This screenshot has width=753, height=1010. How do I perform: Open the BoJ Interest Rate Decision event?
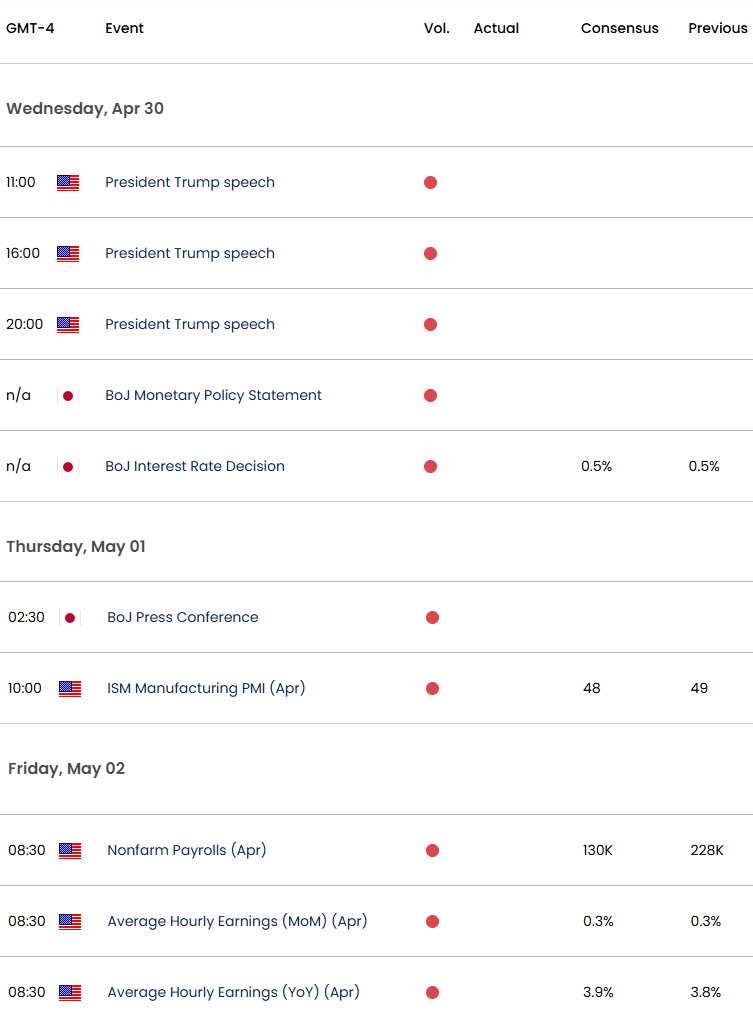pos(195,466)
